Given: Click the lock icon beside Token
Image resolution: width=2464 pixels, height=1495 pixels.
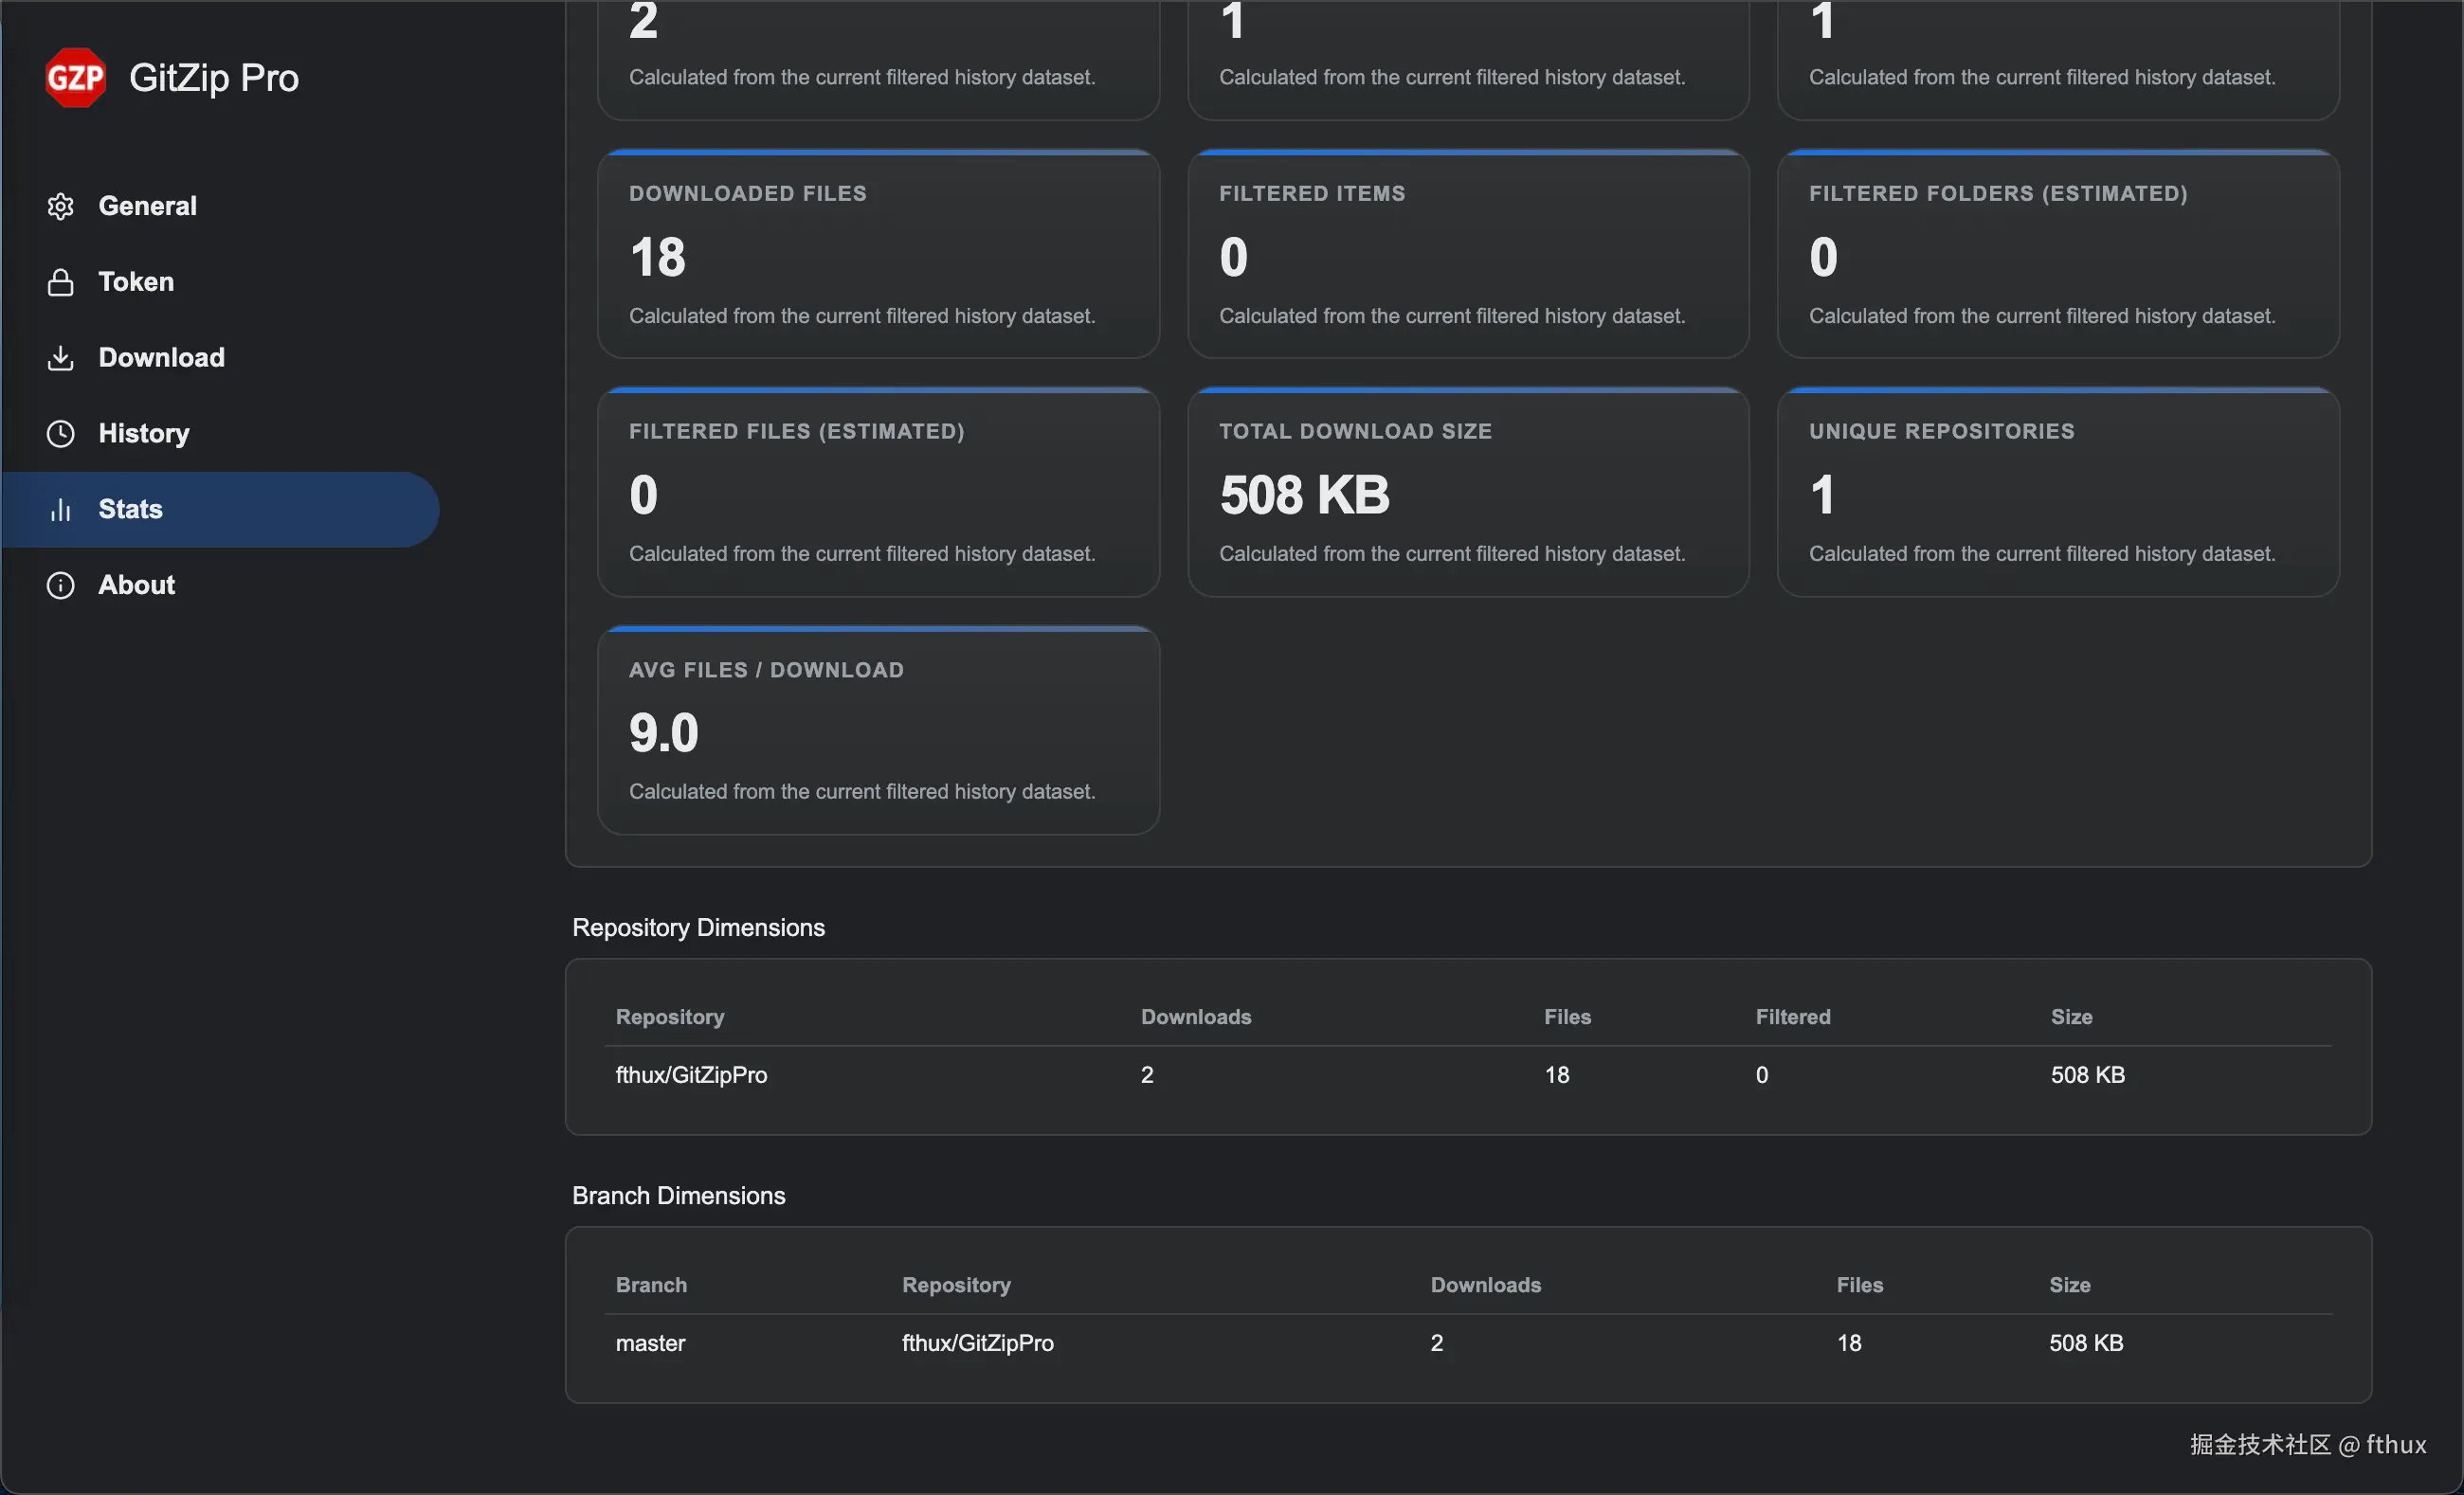Looking at the screenshot, I should pos(61,282).
